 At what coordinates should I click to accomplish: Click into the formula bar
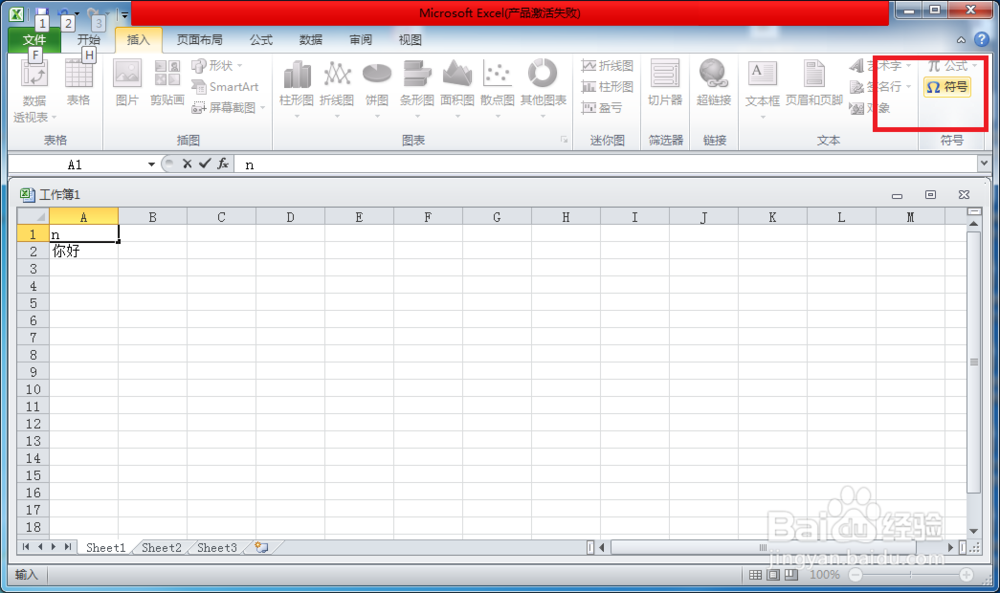(606, 165)
